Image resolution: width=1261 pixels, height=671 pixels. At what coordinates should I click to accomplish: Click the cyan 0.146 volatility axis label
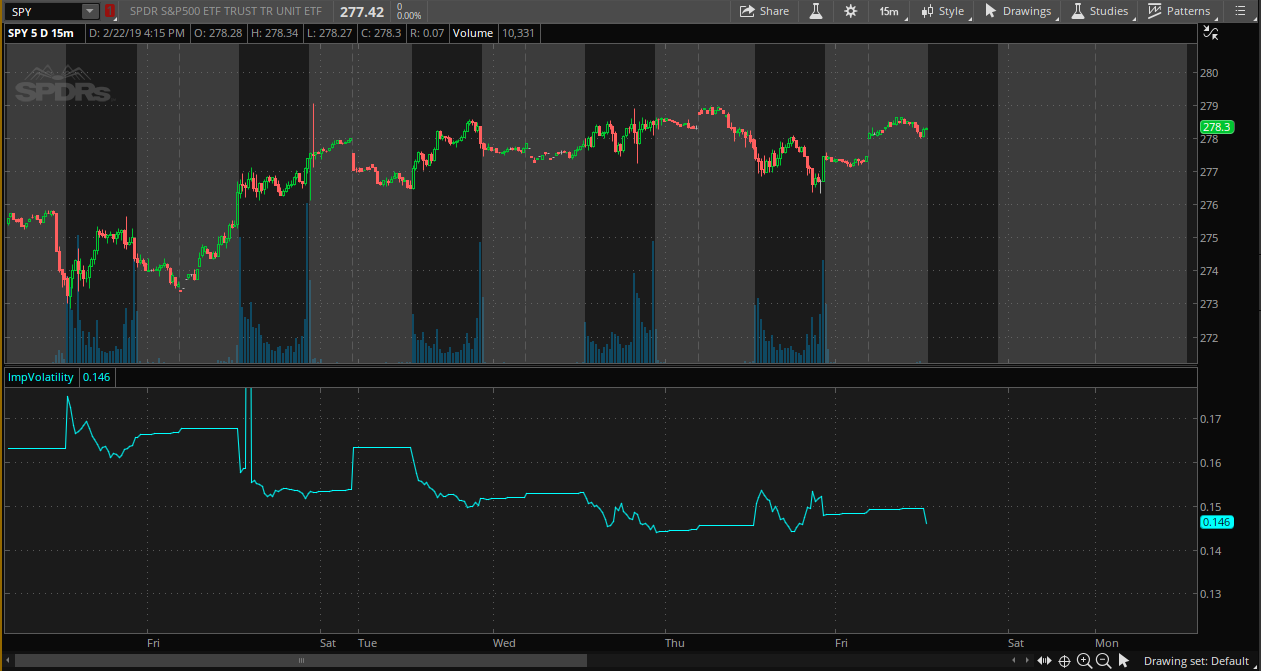(1216, 522)
